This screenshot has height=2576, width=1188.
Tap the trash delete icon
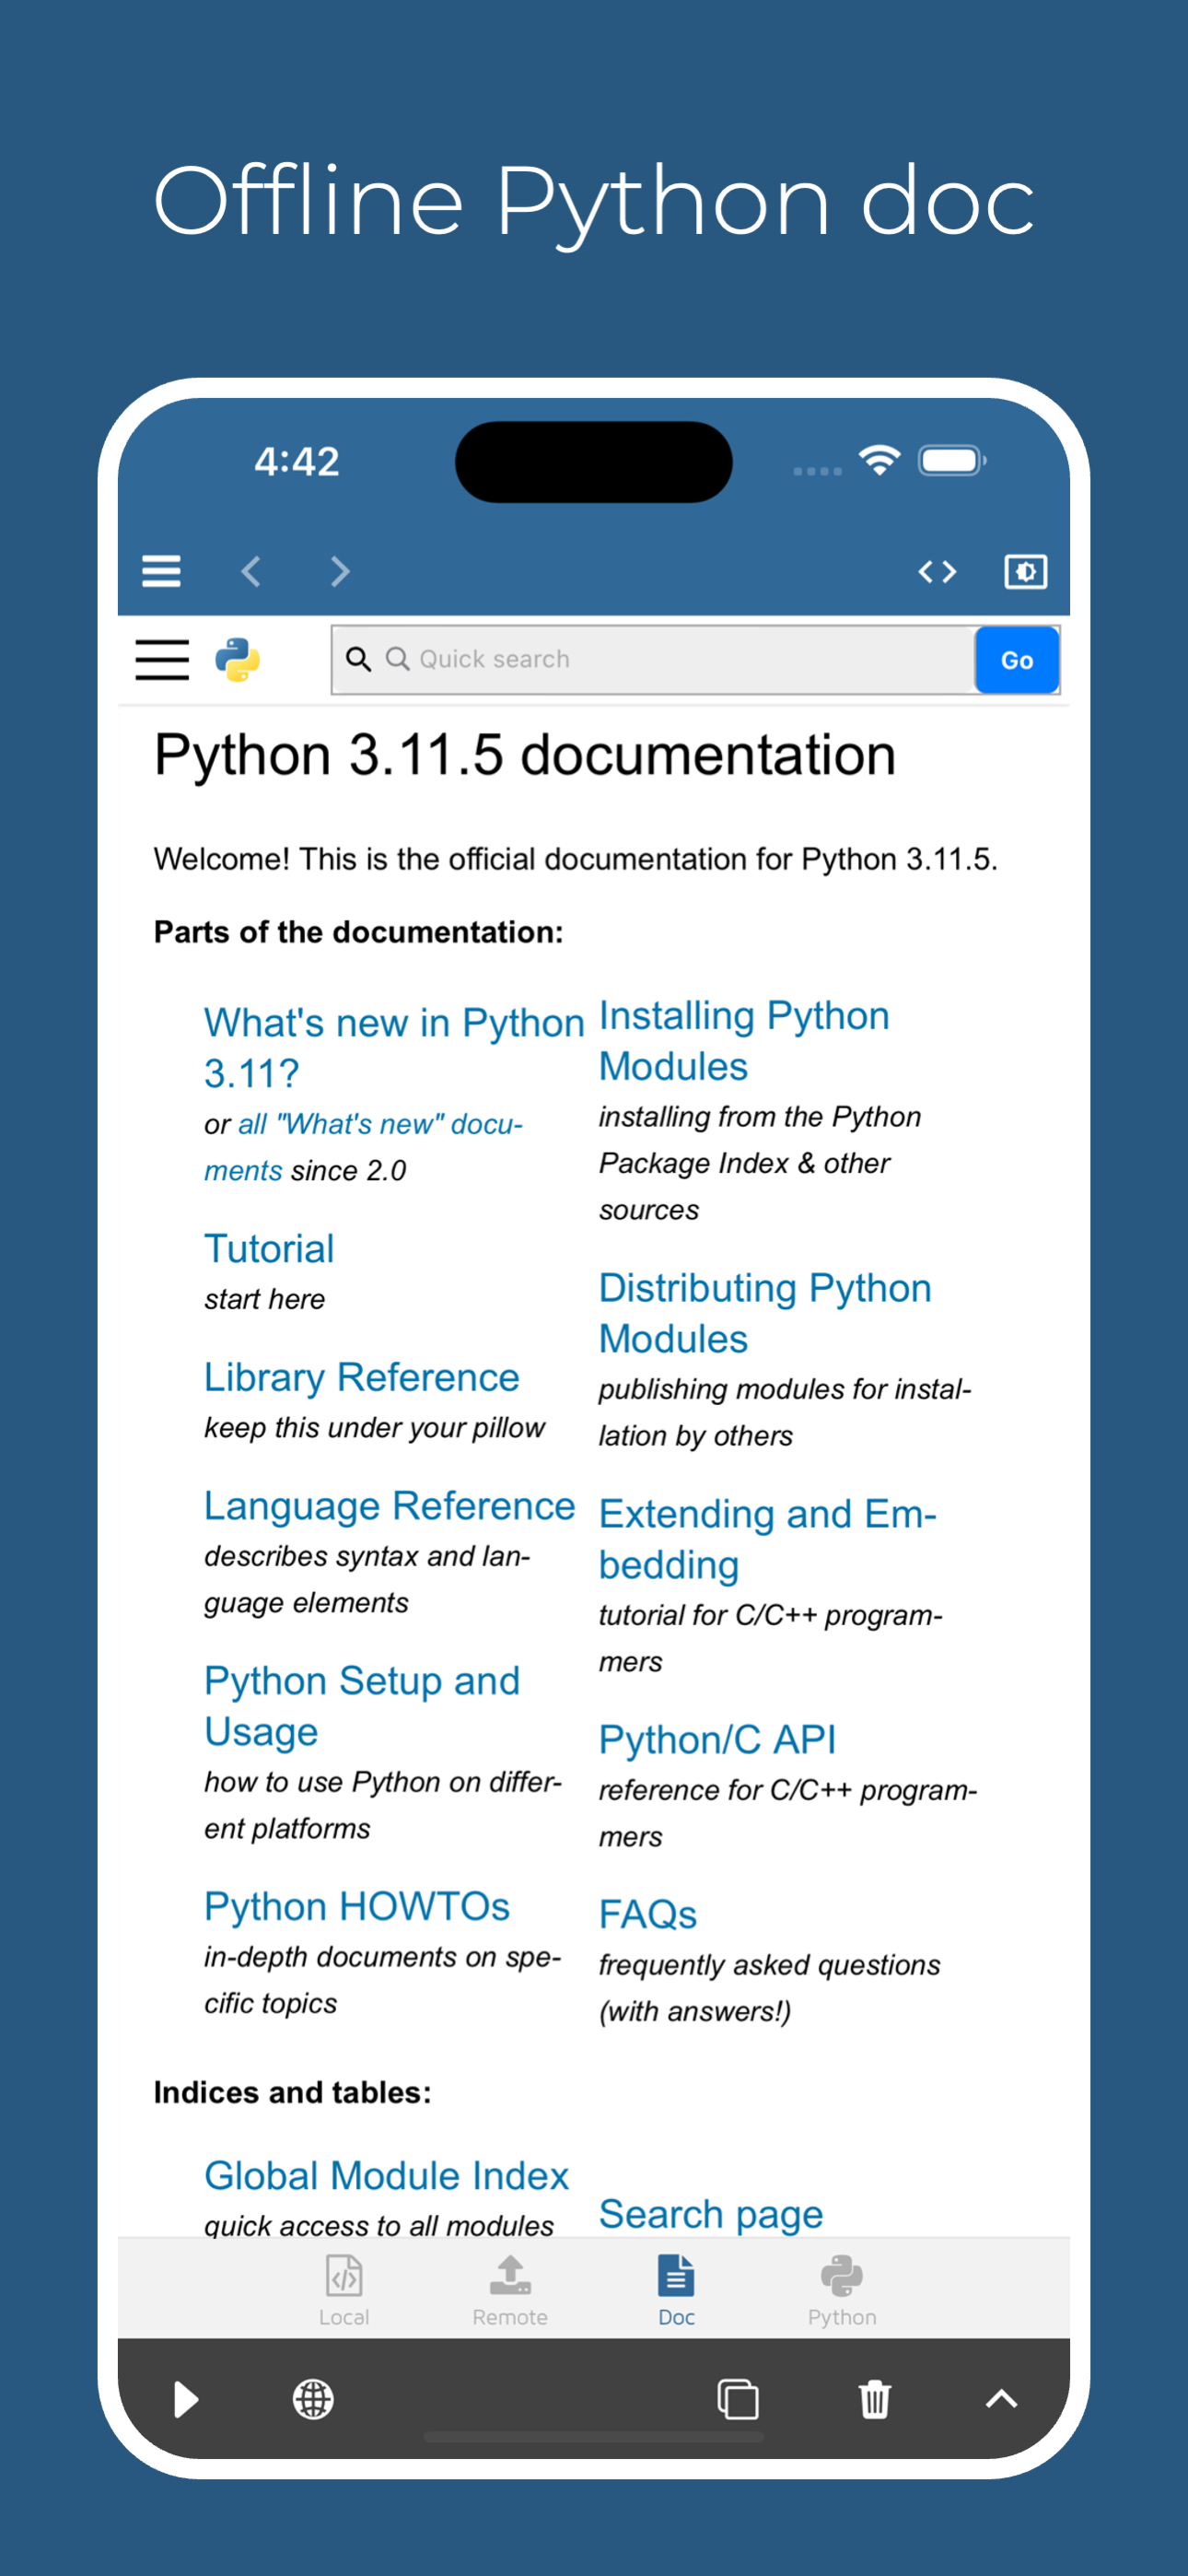875,2399
